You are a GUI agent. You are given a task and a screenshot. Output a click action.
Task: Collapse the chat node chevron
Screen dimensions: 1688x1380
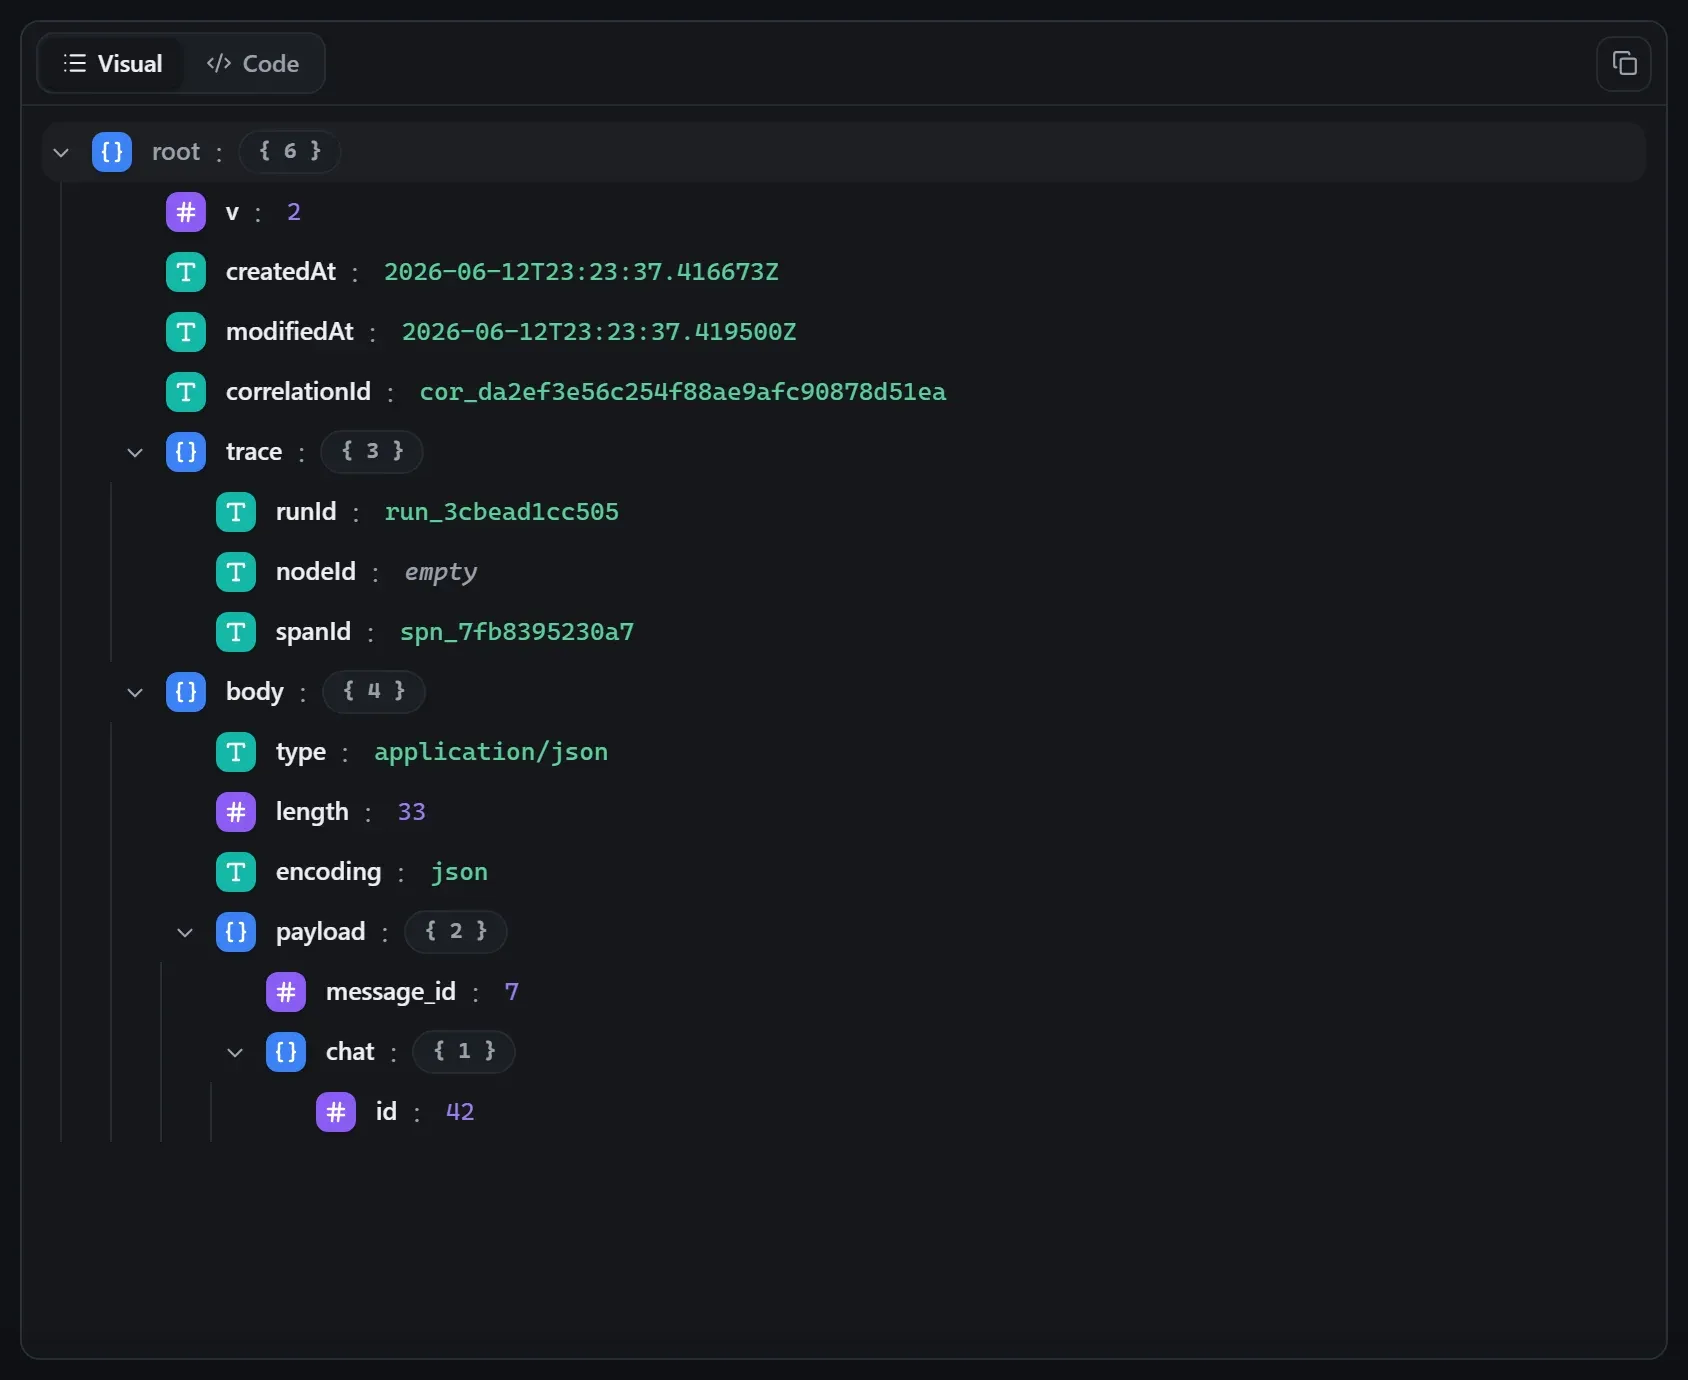click(x=235, y=1052)
